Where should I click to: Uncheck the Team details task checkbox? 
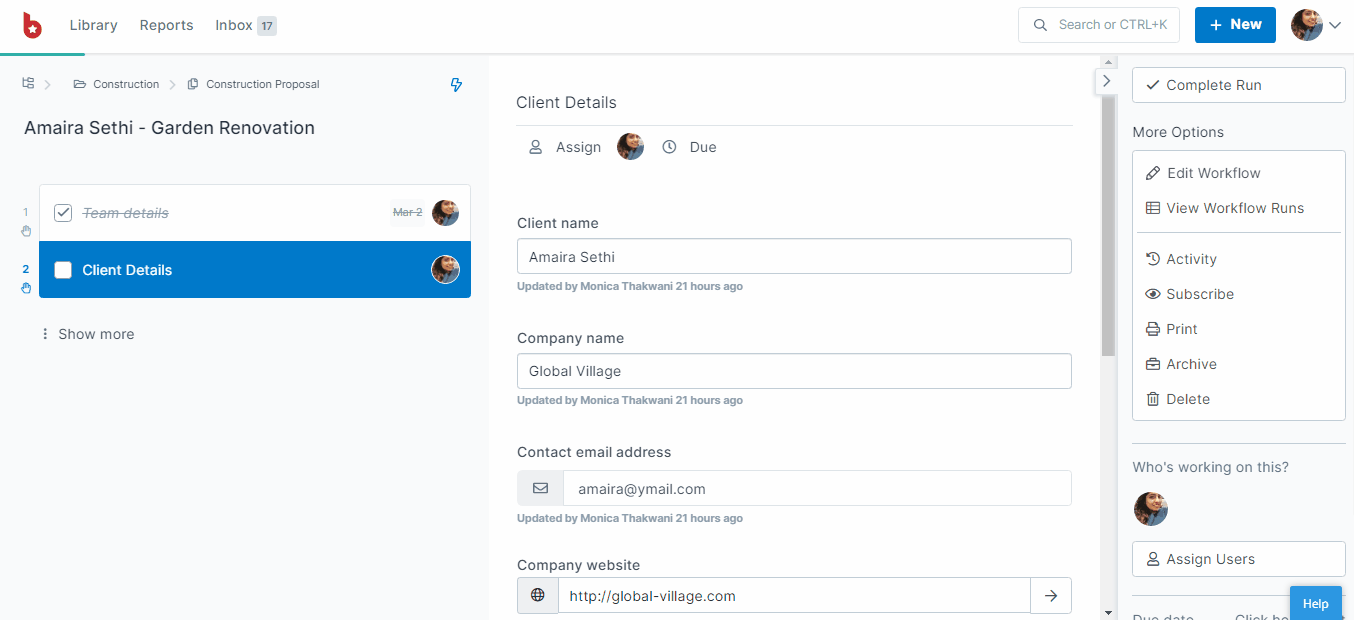click(63, 213)
